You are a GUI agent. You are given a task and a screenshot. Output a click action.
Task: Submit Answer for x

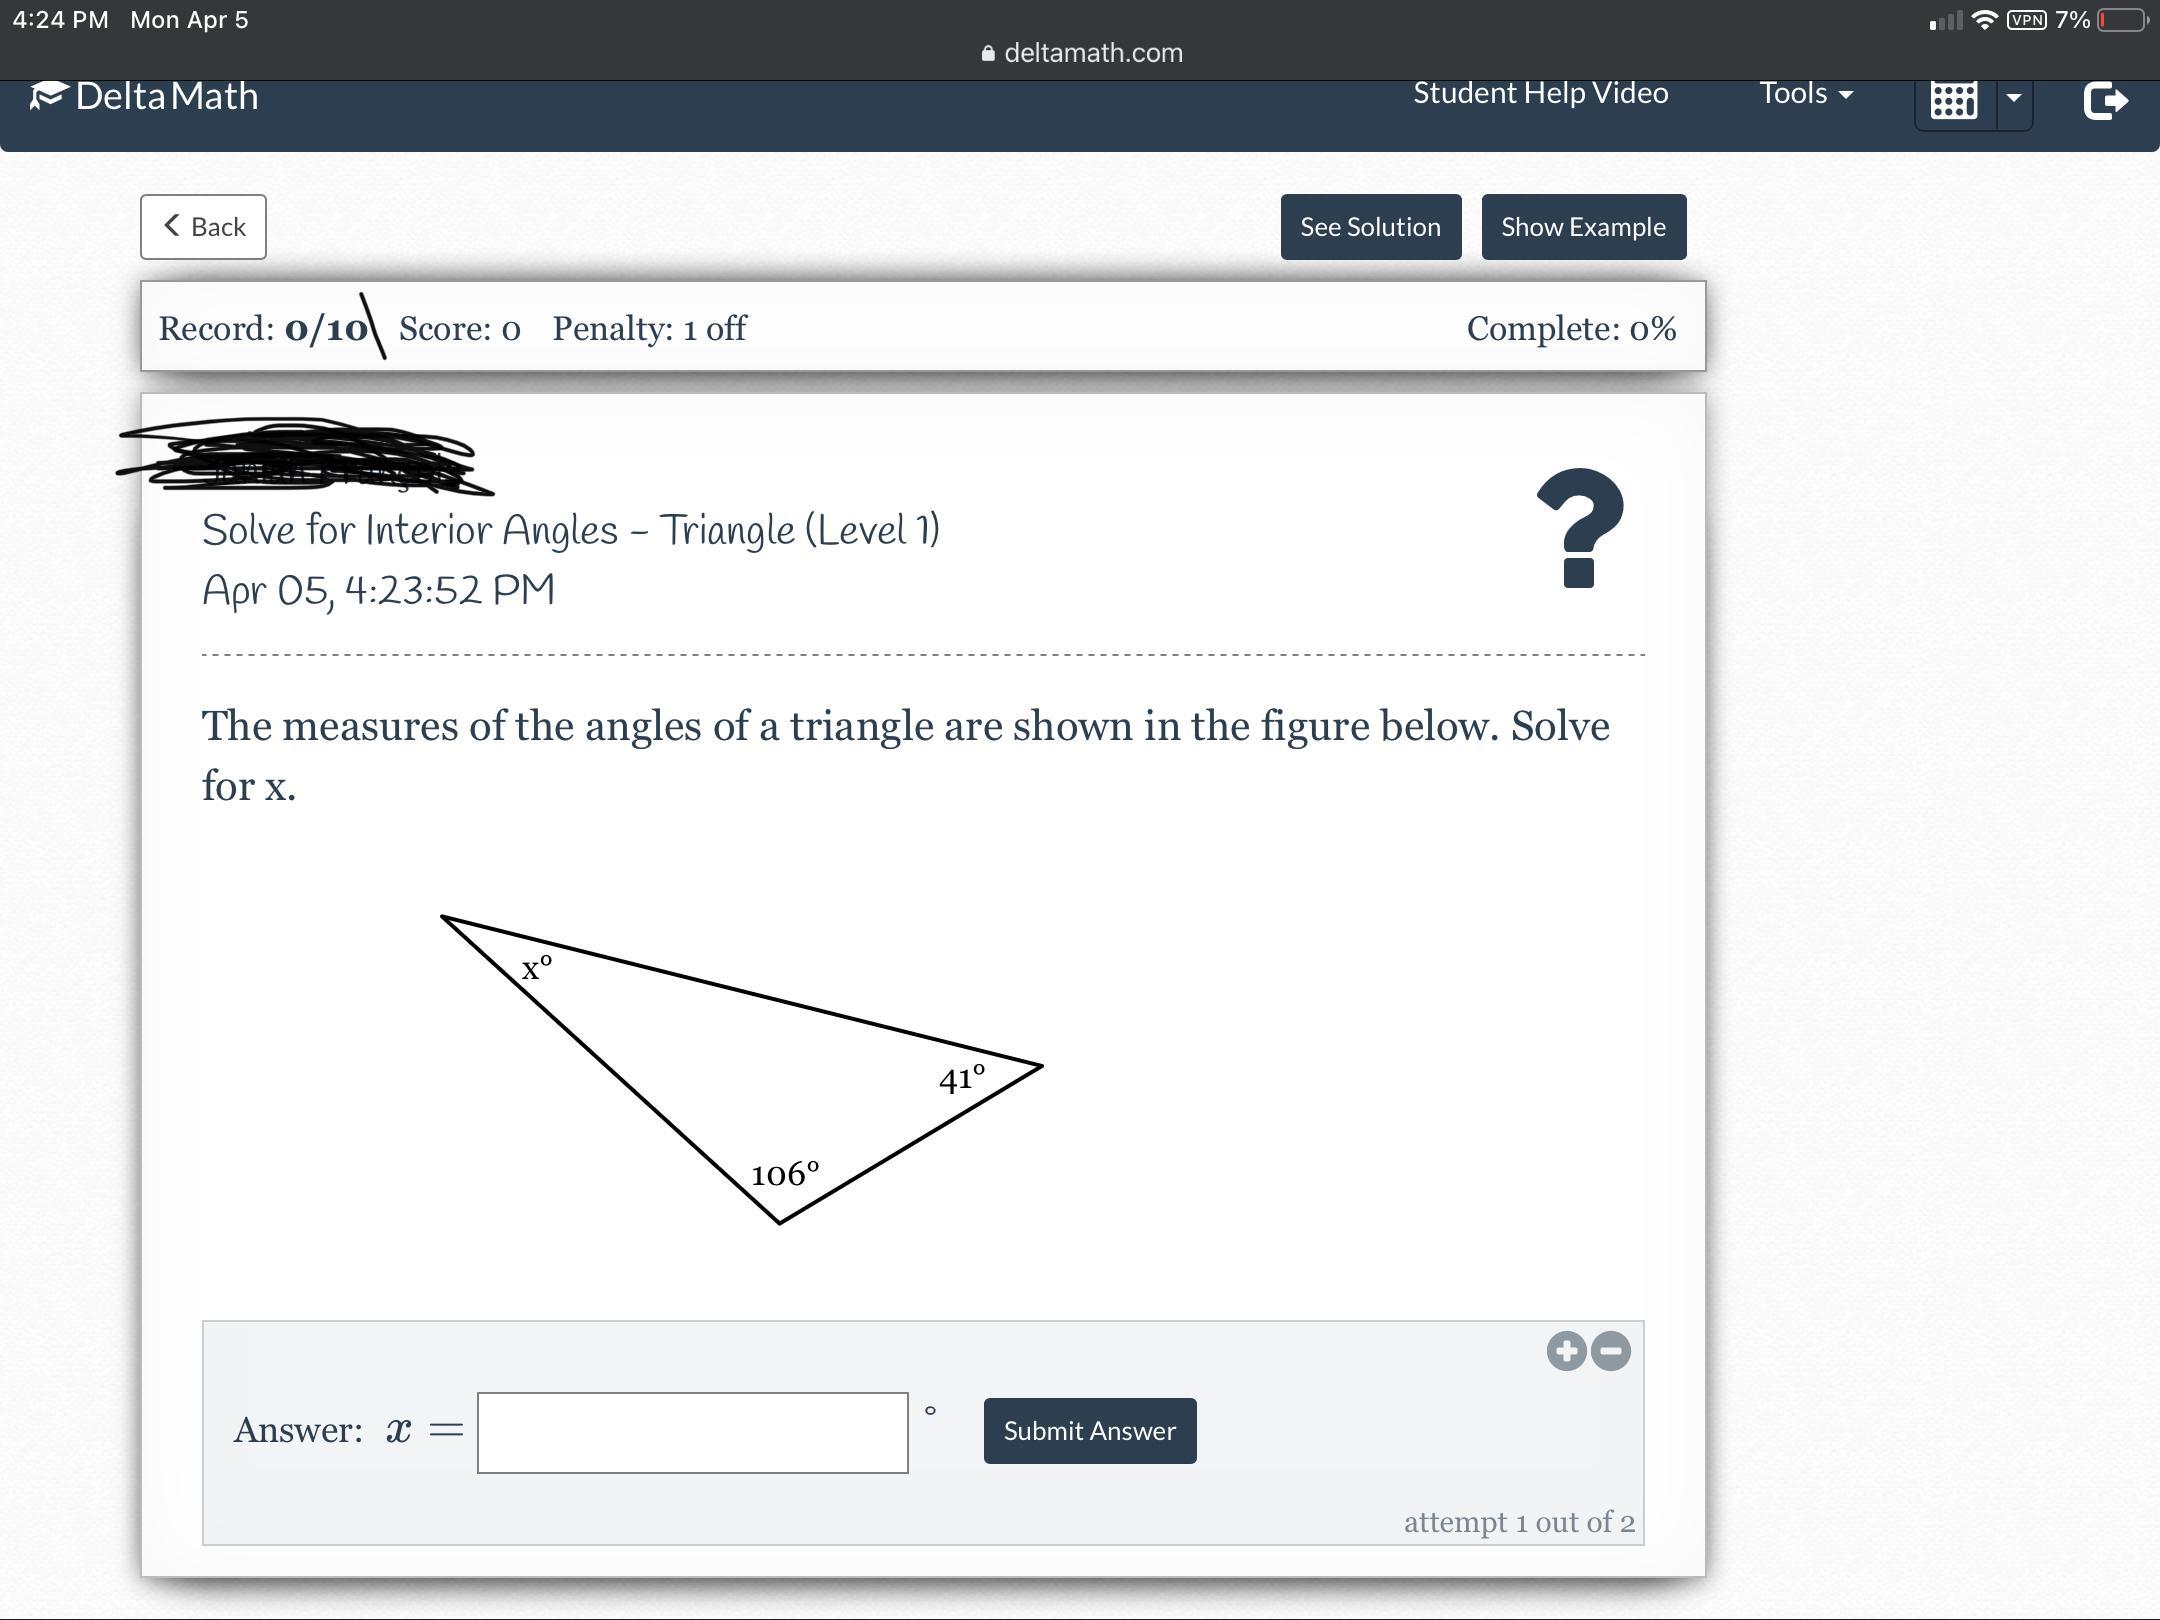pyautogui.click(x=1089, y=1431)
